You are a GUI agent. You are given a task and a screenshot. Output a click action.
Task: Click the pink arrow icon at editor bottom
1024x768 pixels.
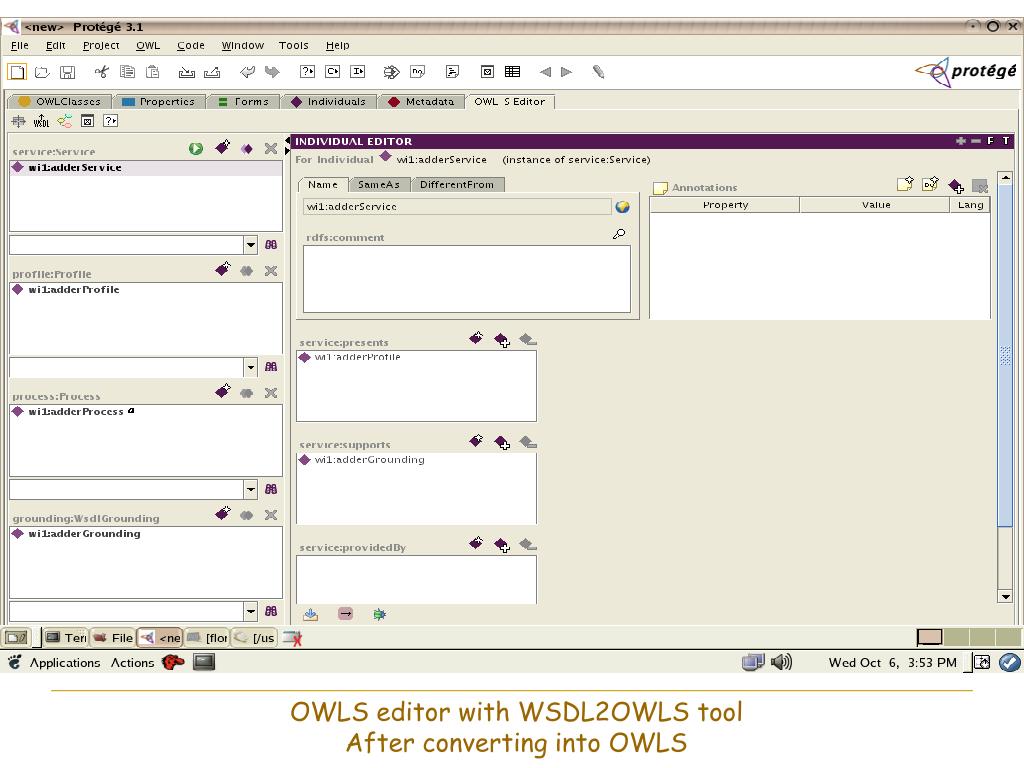345,614
